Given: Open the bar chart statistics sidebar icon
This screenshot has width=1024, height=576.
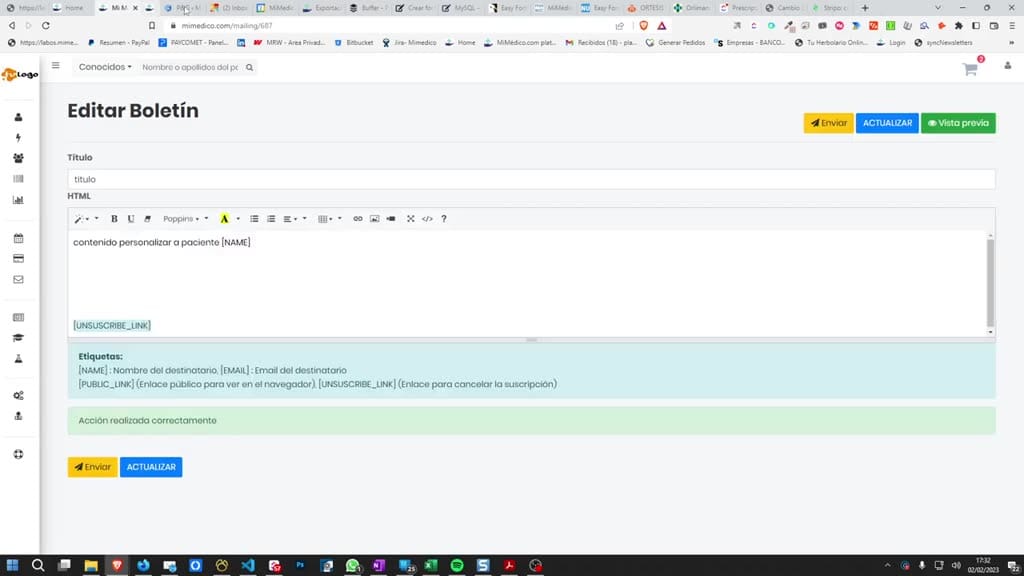Looking at the screenshot, I should 18,200.
